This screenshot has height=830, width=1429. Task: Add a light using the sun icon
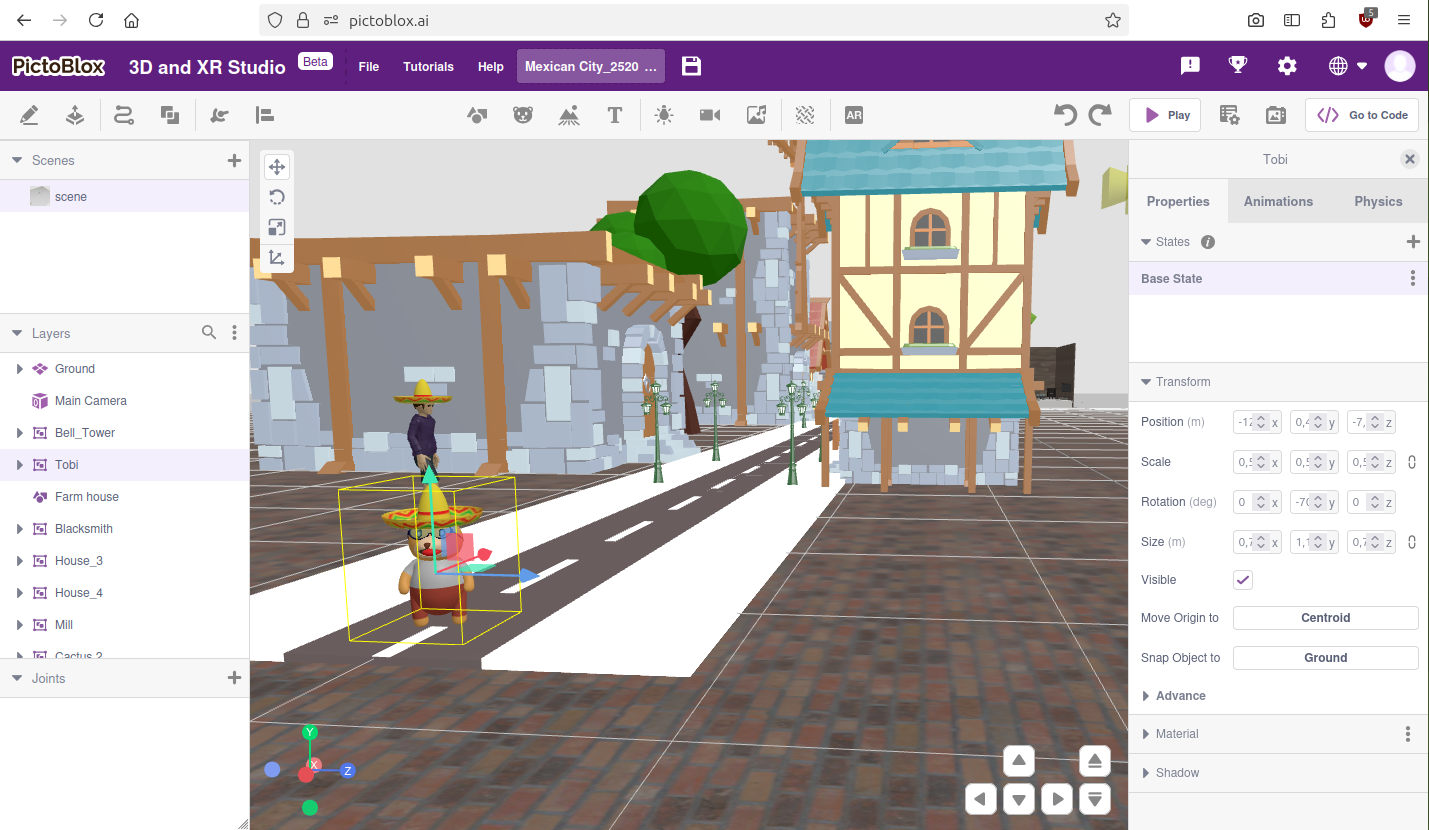pyautogui.click(x=663, y=115)
